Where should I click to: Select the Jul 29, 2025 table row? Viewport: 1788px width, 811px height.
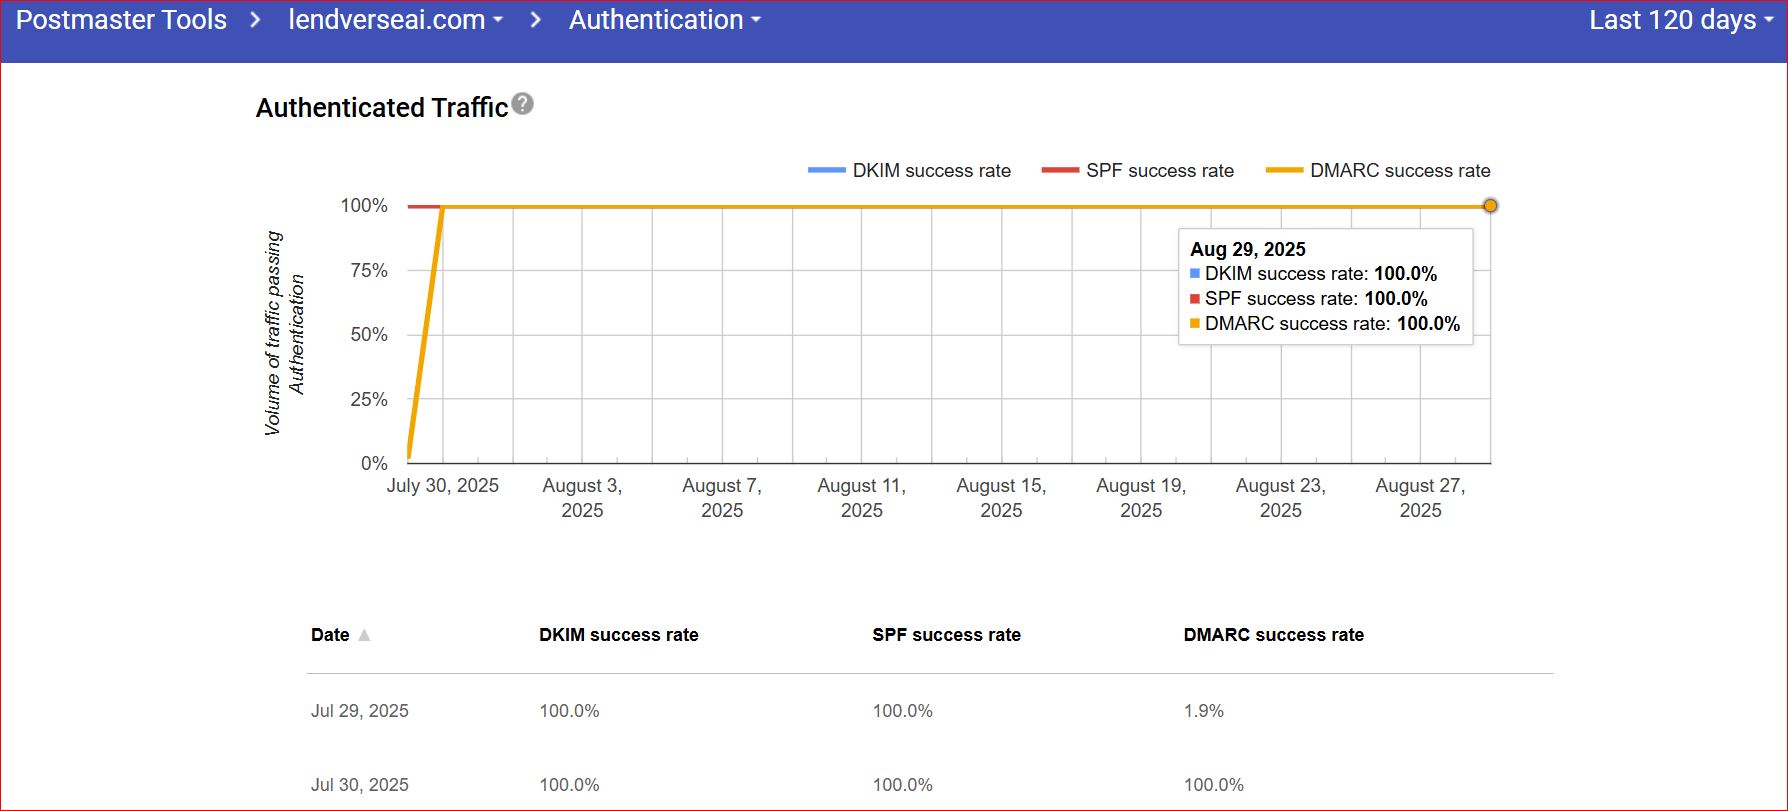tap(360, 711)
